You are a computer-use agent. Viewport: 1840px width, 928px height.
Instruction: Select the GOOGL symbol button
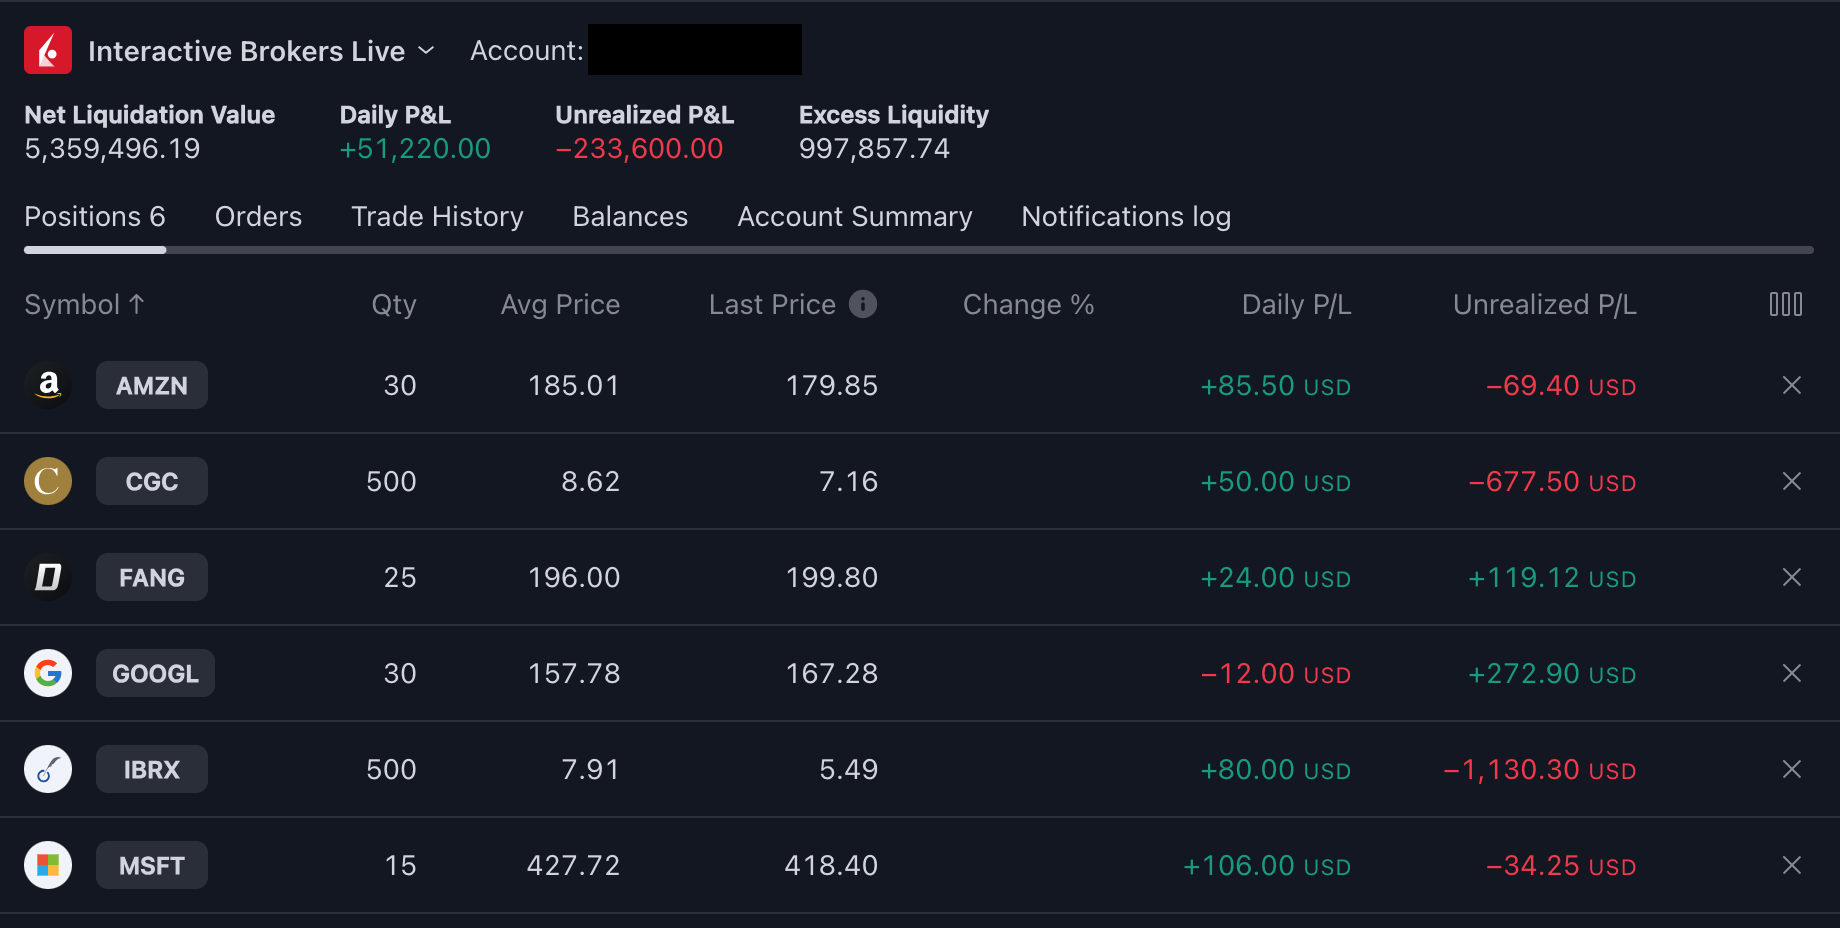coord(155,673)
